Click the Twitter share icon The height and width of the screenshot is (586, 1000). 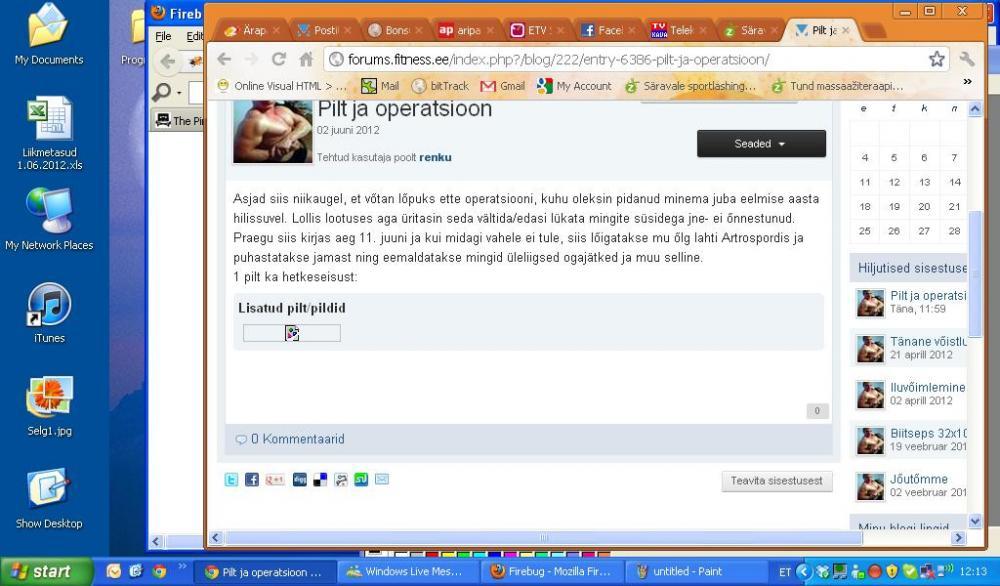pyautogui.click(x=231, y=480)
